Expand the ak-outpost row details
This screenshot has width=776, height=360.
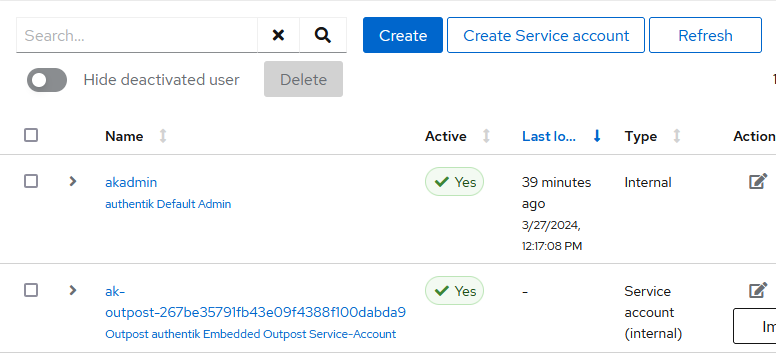73,290
